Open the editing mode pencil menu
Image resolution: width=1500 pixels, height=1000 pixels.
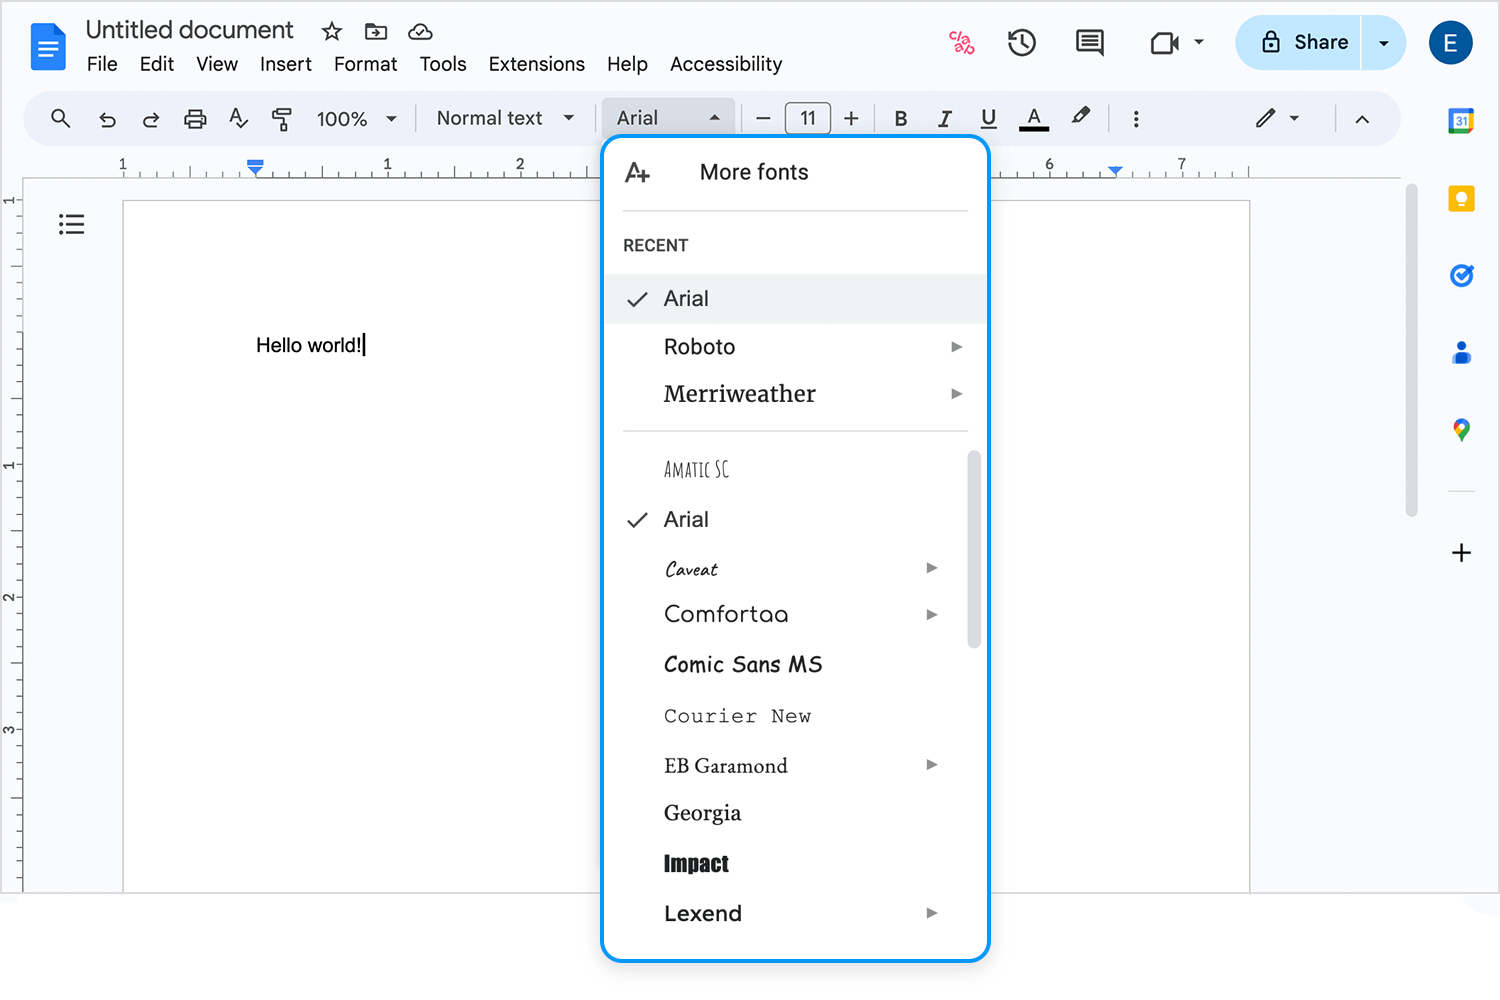tap(1277, 118)
